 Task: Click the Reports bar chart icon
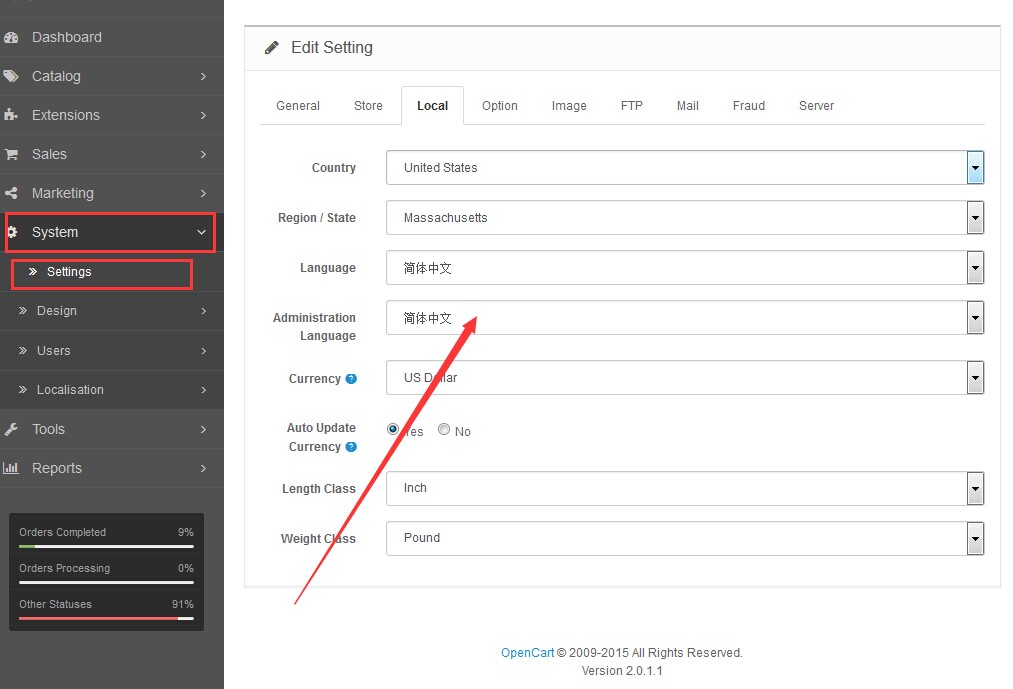pyautogui.click(x=11, y=468)
